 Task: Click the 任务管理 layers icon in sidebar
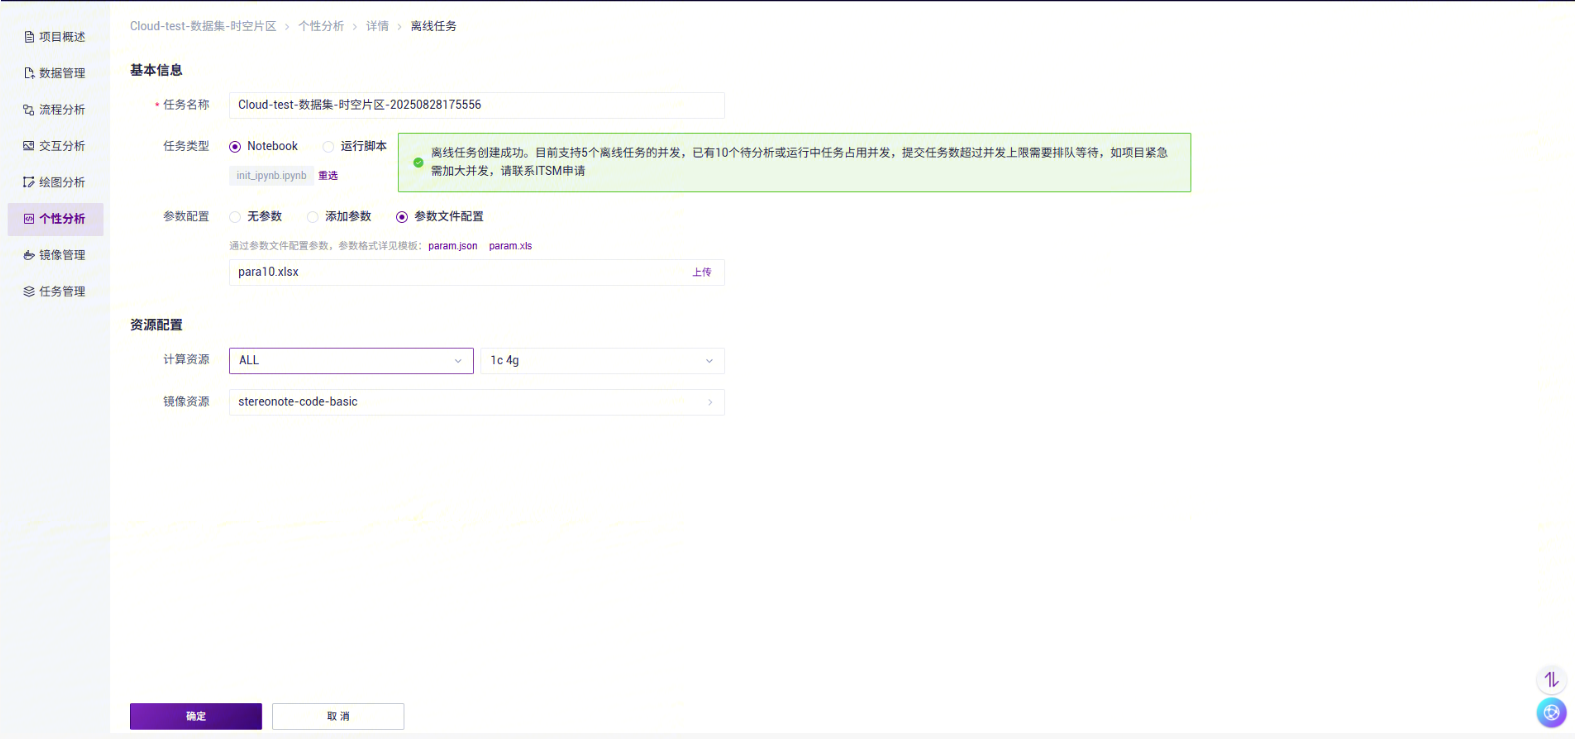(x=29, y=291)
